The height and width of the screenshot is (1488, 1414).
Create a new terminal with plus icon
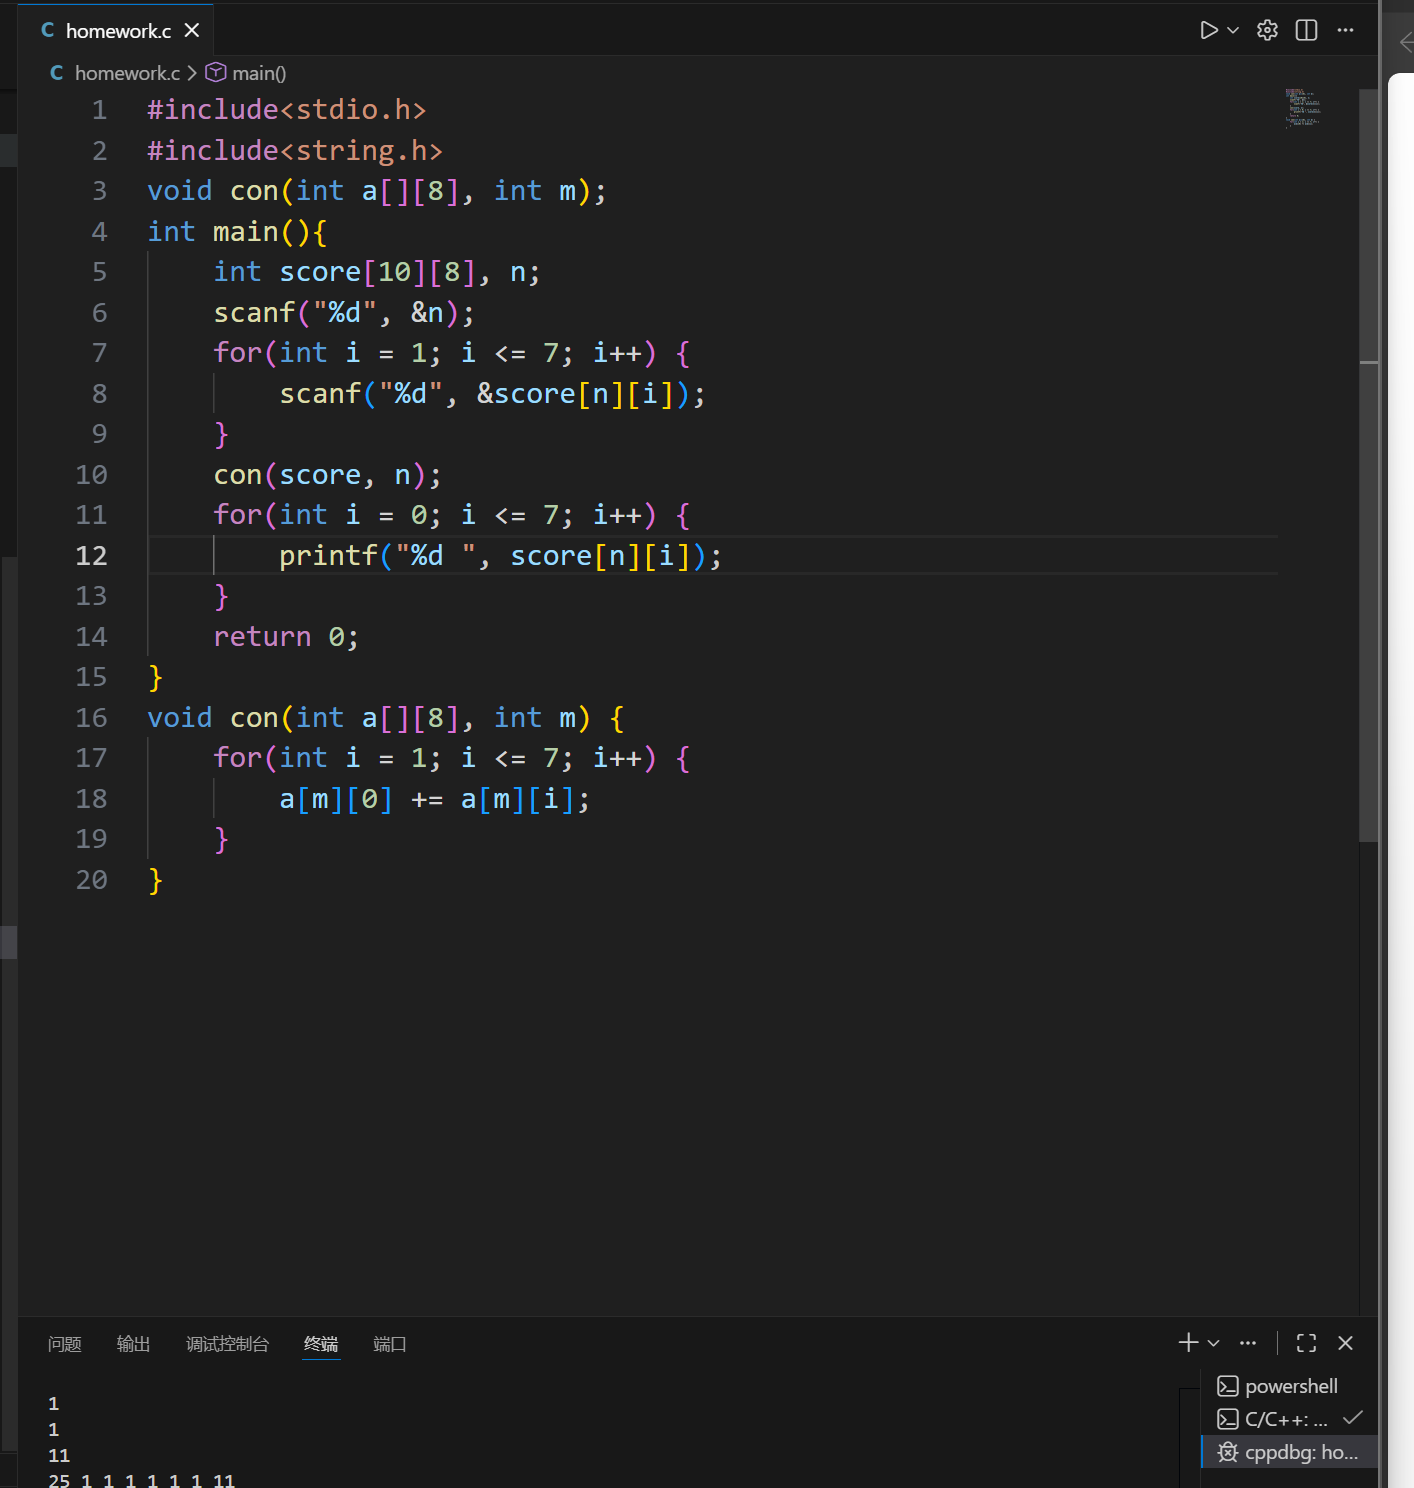point(1188,1343)
